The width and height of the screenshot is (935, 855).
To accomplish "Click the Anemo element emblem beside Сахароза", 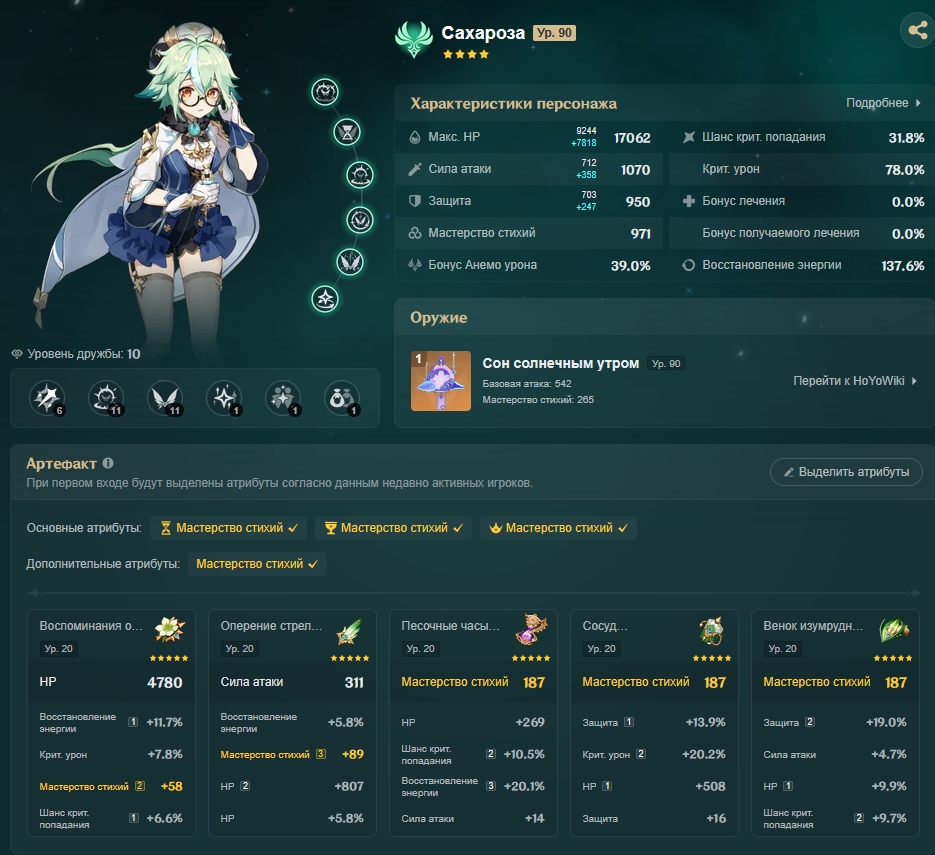I will [x=413, y=39].
